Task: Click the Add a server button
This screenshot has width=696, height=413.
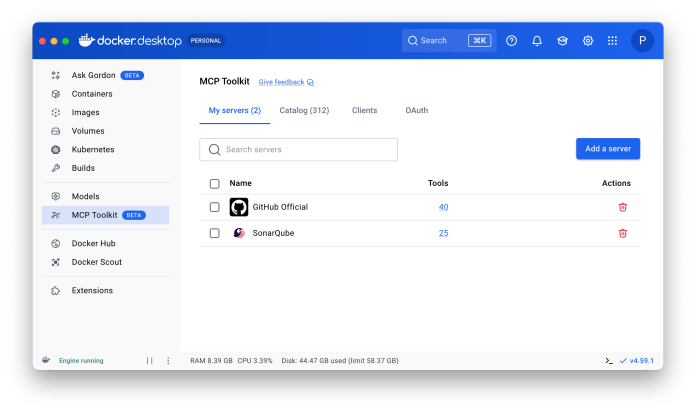Action: 607,149
